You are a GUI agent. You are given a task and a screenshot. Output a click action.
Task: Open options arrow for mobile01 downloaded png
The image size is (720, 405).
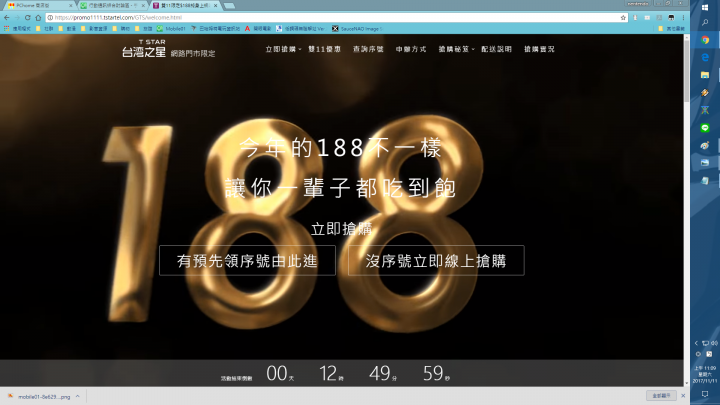point(78,396)
